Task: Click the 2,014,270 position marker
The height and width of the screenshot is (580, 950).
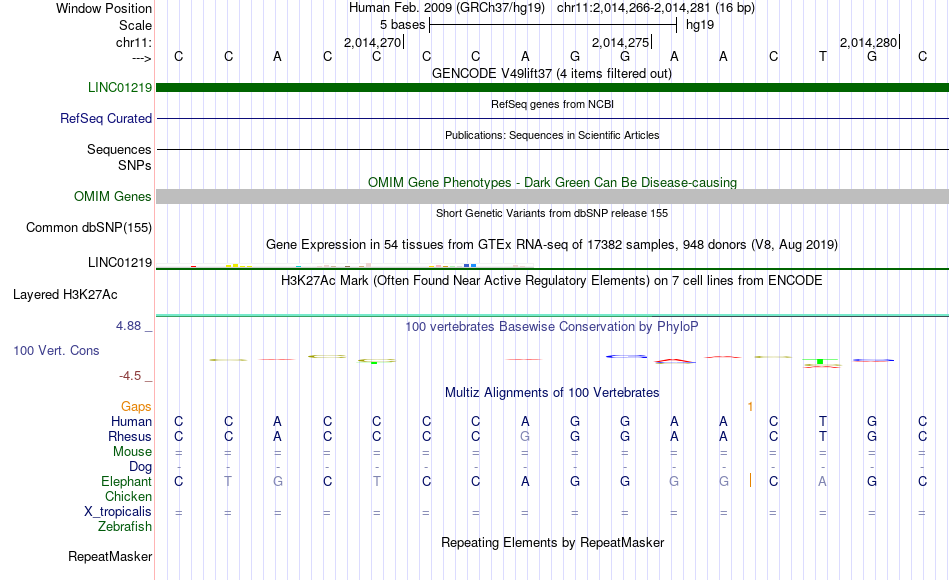Action: [x=374, y=42]
